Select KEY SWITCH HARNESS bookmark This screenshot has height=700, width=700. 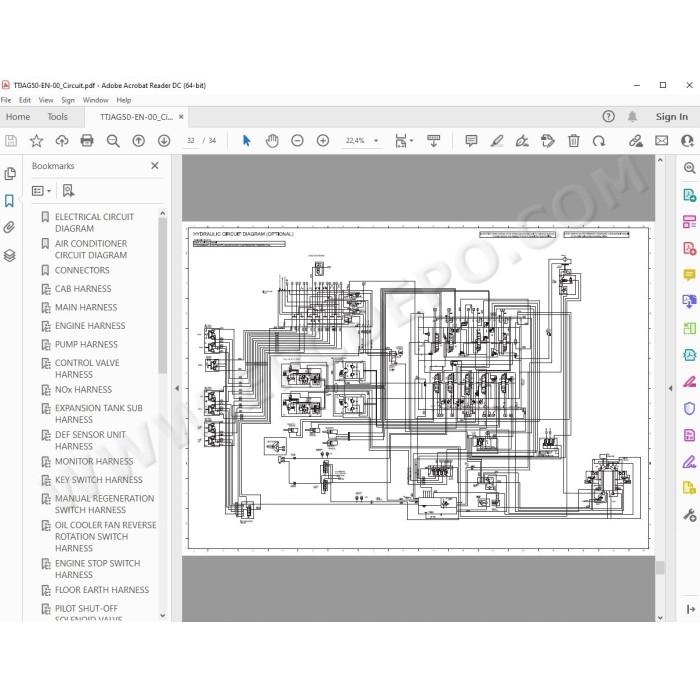click(x=99, y=479)
